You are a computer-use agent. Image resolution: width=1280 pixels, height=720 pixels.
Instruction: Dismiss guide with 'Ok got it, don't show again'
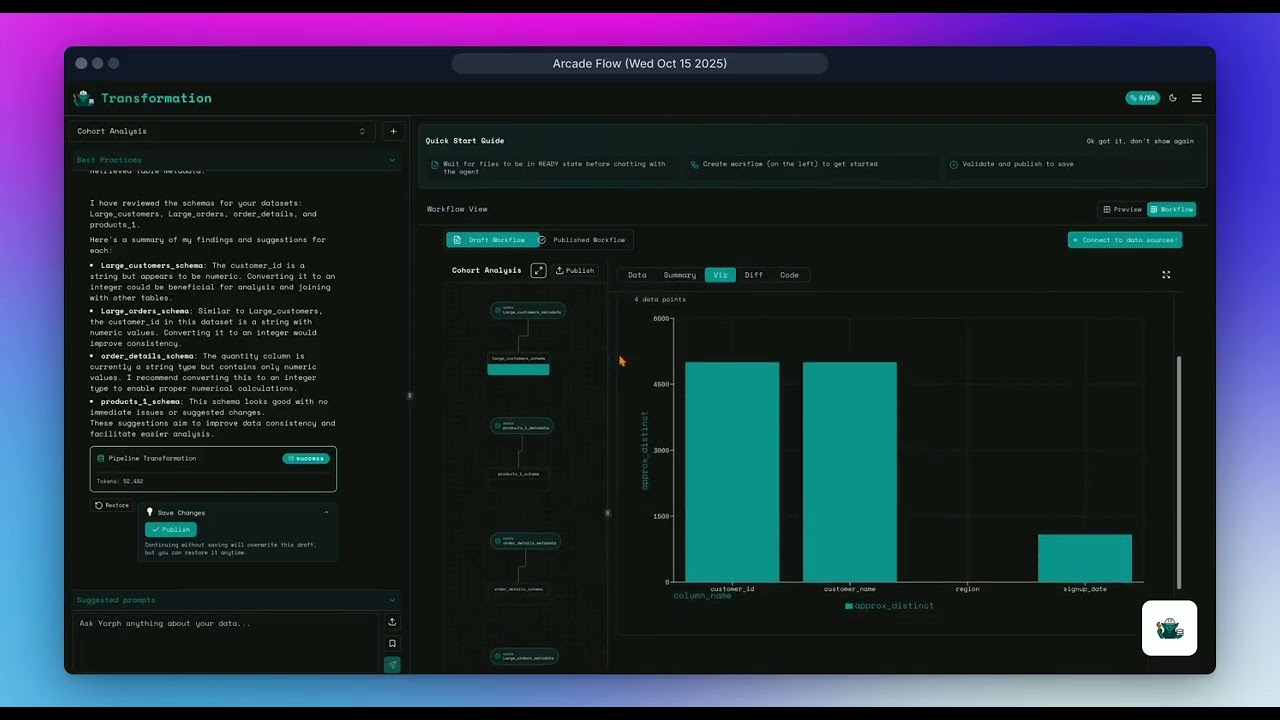click(1140, 141)
